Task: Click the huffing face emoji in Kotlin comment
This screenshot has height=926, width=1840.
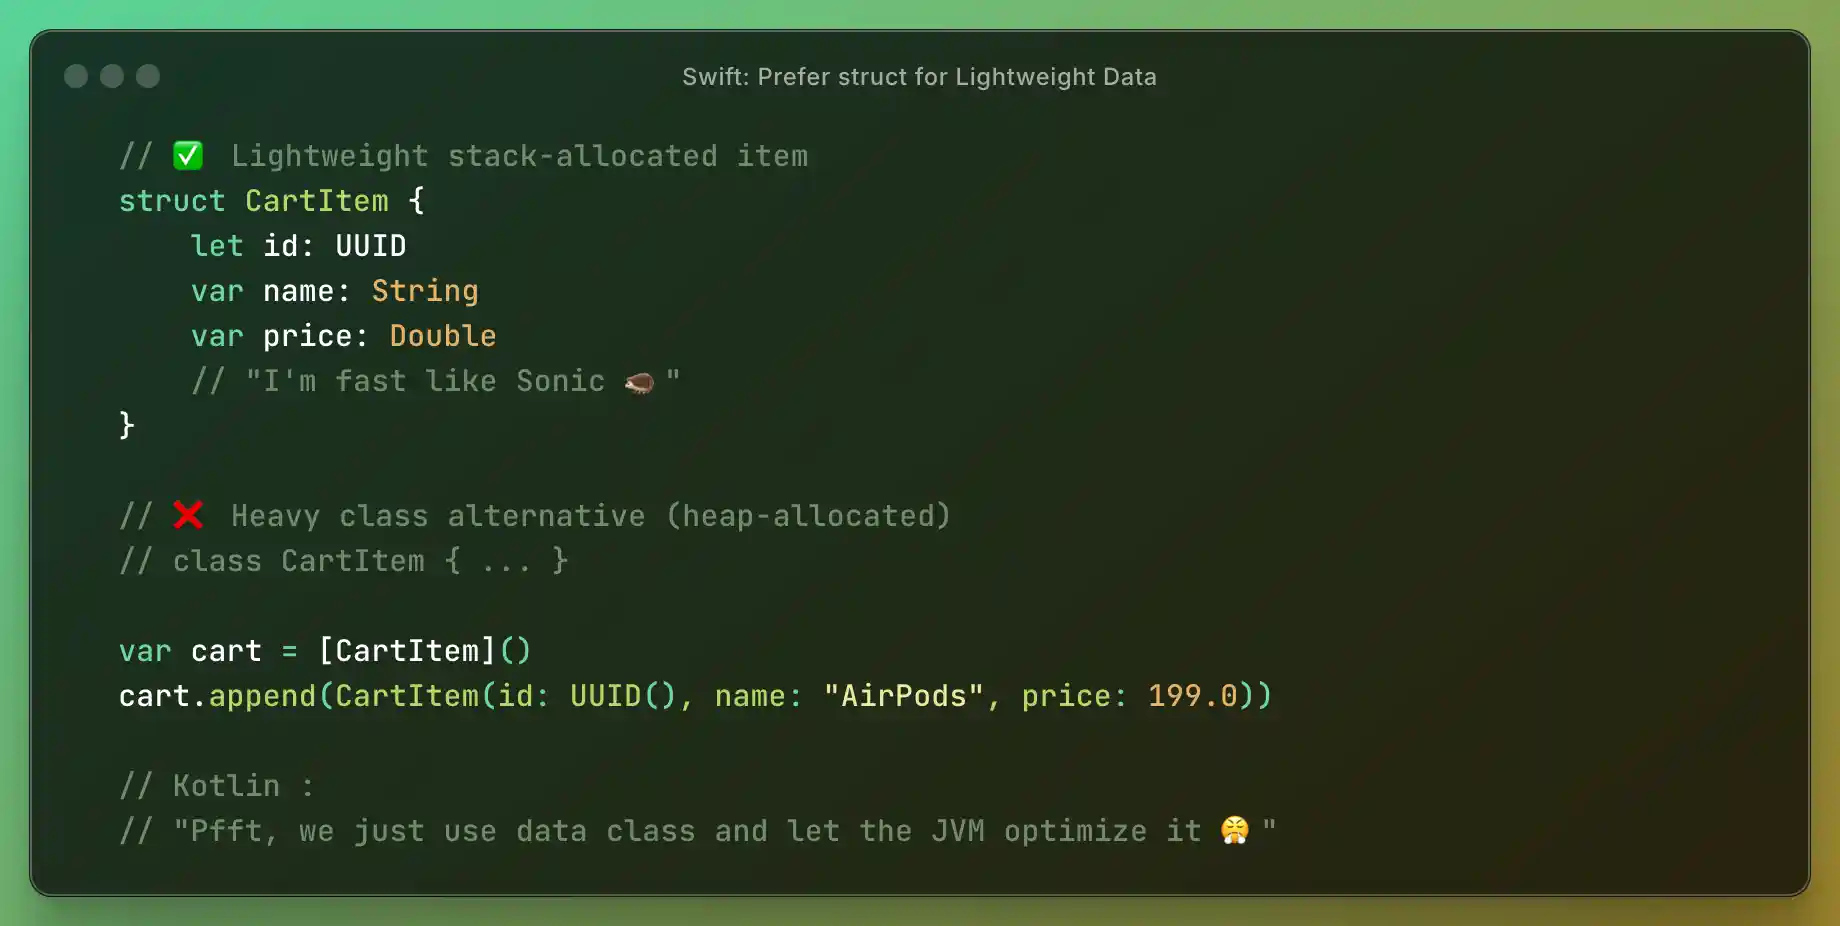Action: point(1235,831)
